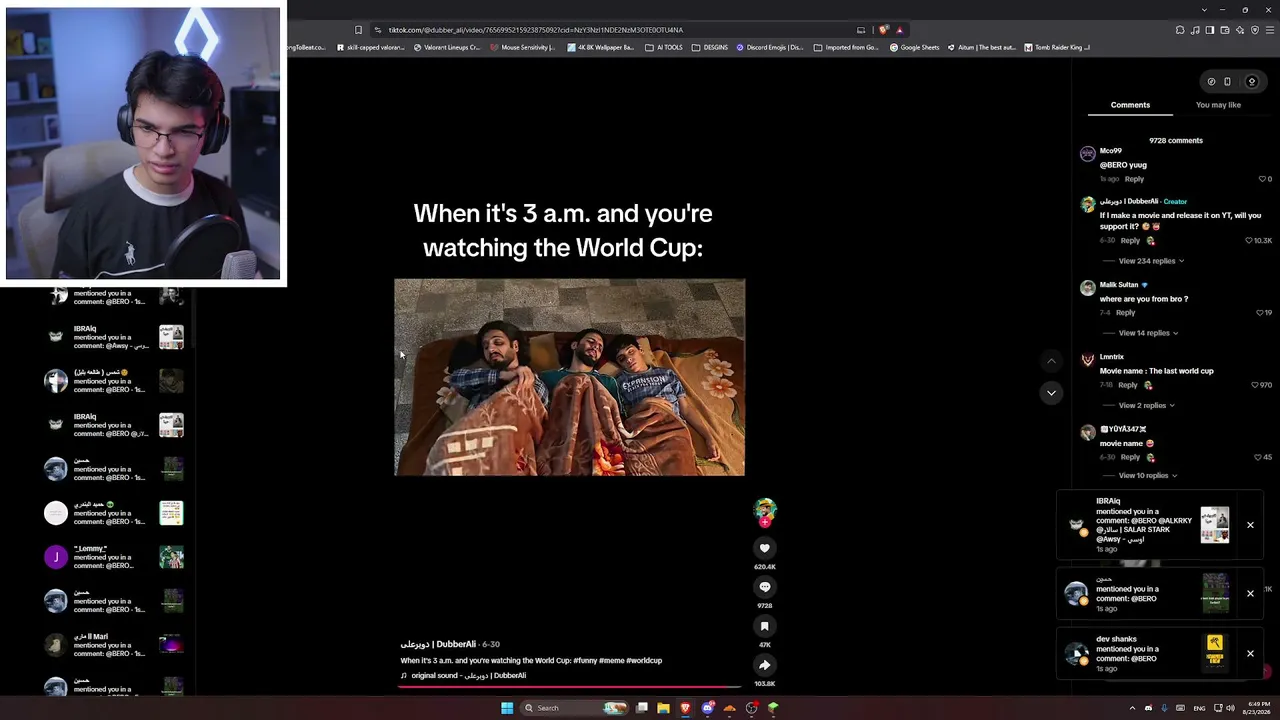Click the browser address bar URL
1280x720 pixels.
coord(536,30)
